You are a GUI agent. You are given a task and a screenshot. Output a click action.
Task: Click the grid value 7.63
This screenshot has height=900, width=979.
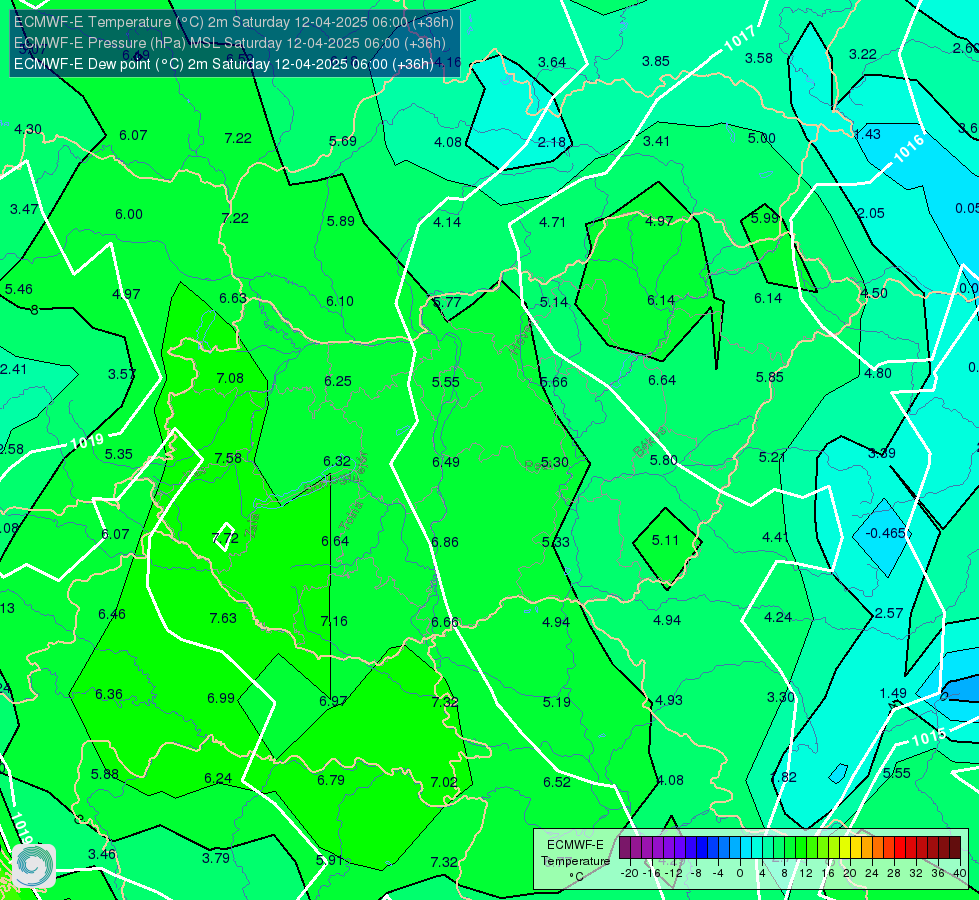click(223, 618)
